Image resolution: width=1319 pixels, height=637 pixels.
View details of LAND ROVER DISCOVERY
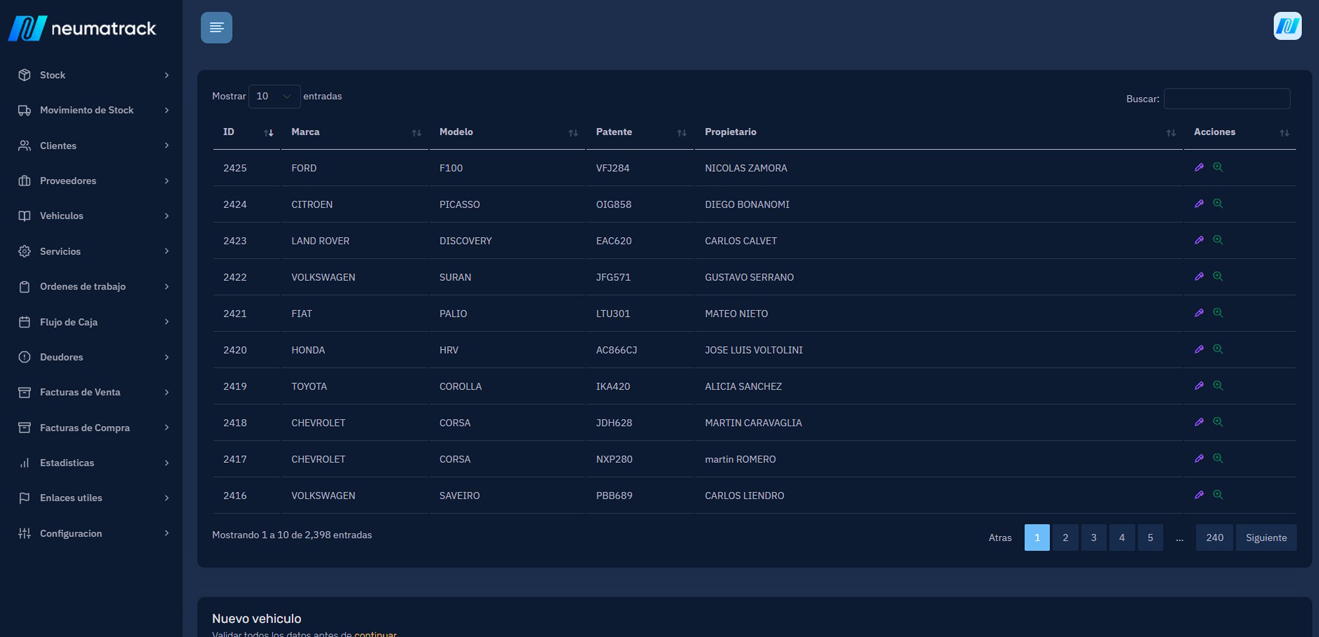(1218, 240)
